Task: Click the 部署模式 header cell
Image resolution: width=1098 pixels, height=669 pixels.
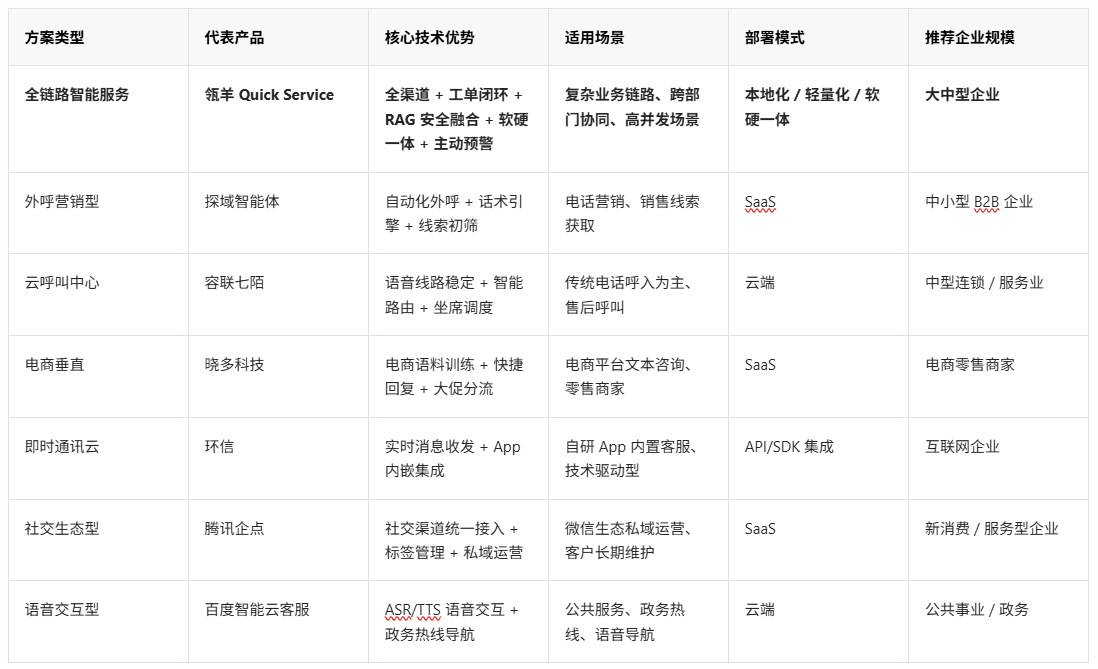Action: pyautogui.click(x=818, y=37)
